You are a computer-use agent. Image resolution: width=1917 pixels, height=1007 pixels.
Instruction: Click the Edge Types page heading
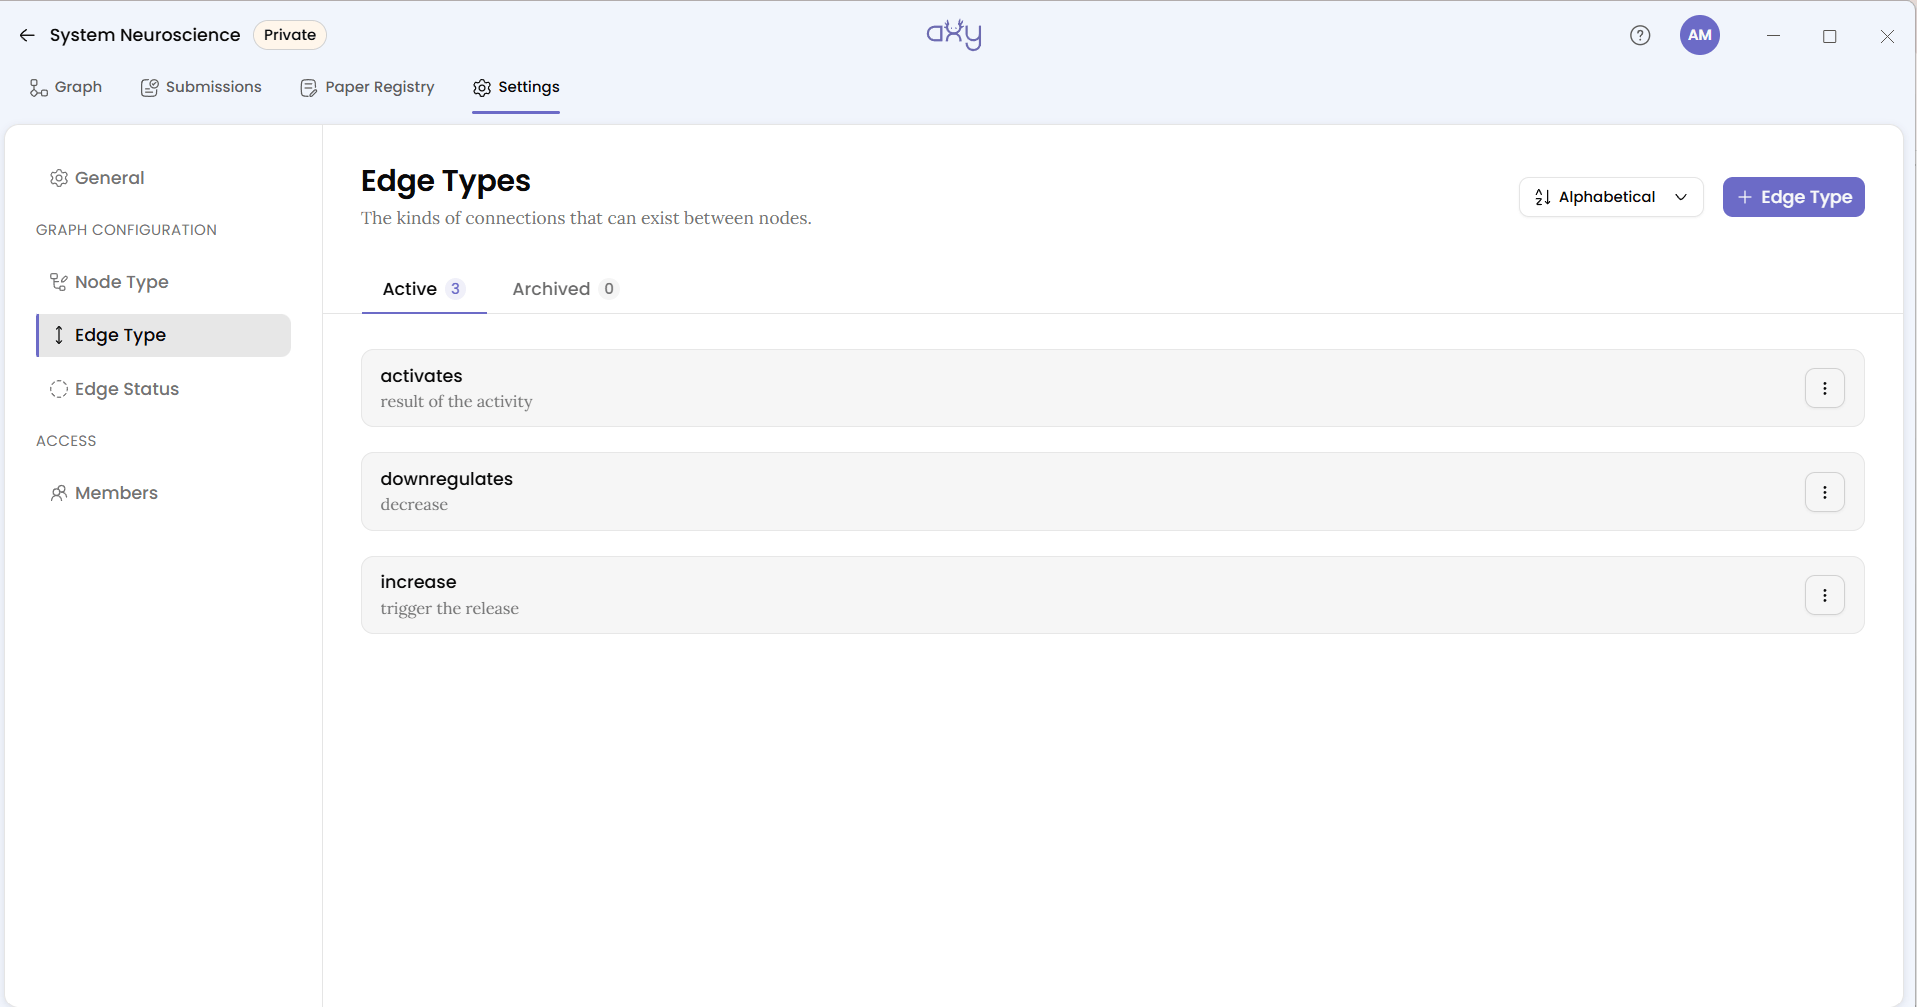(x=446, y=181)
